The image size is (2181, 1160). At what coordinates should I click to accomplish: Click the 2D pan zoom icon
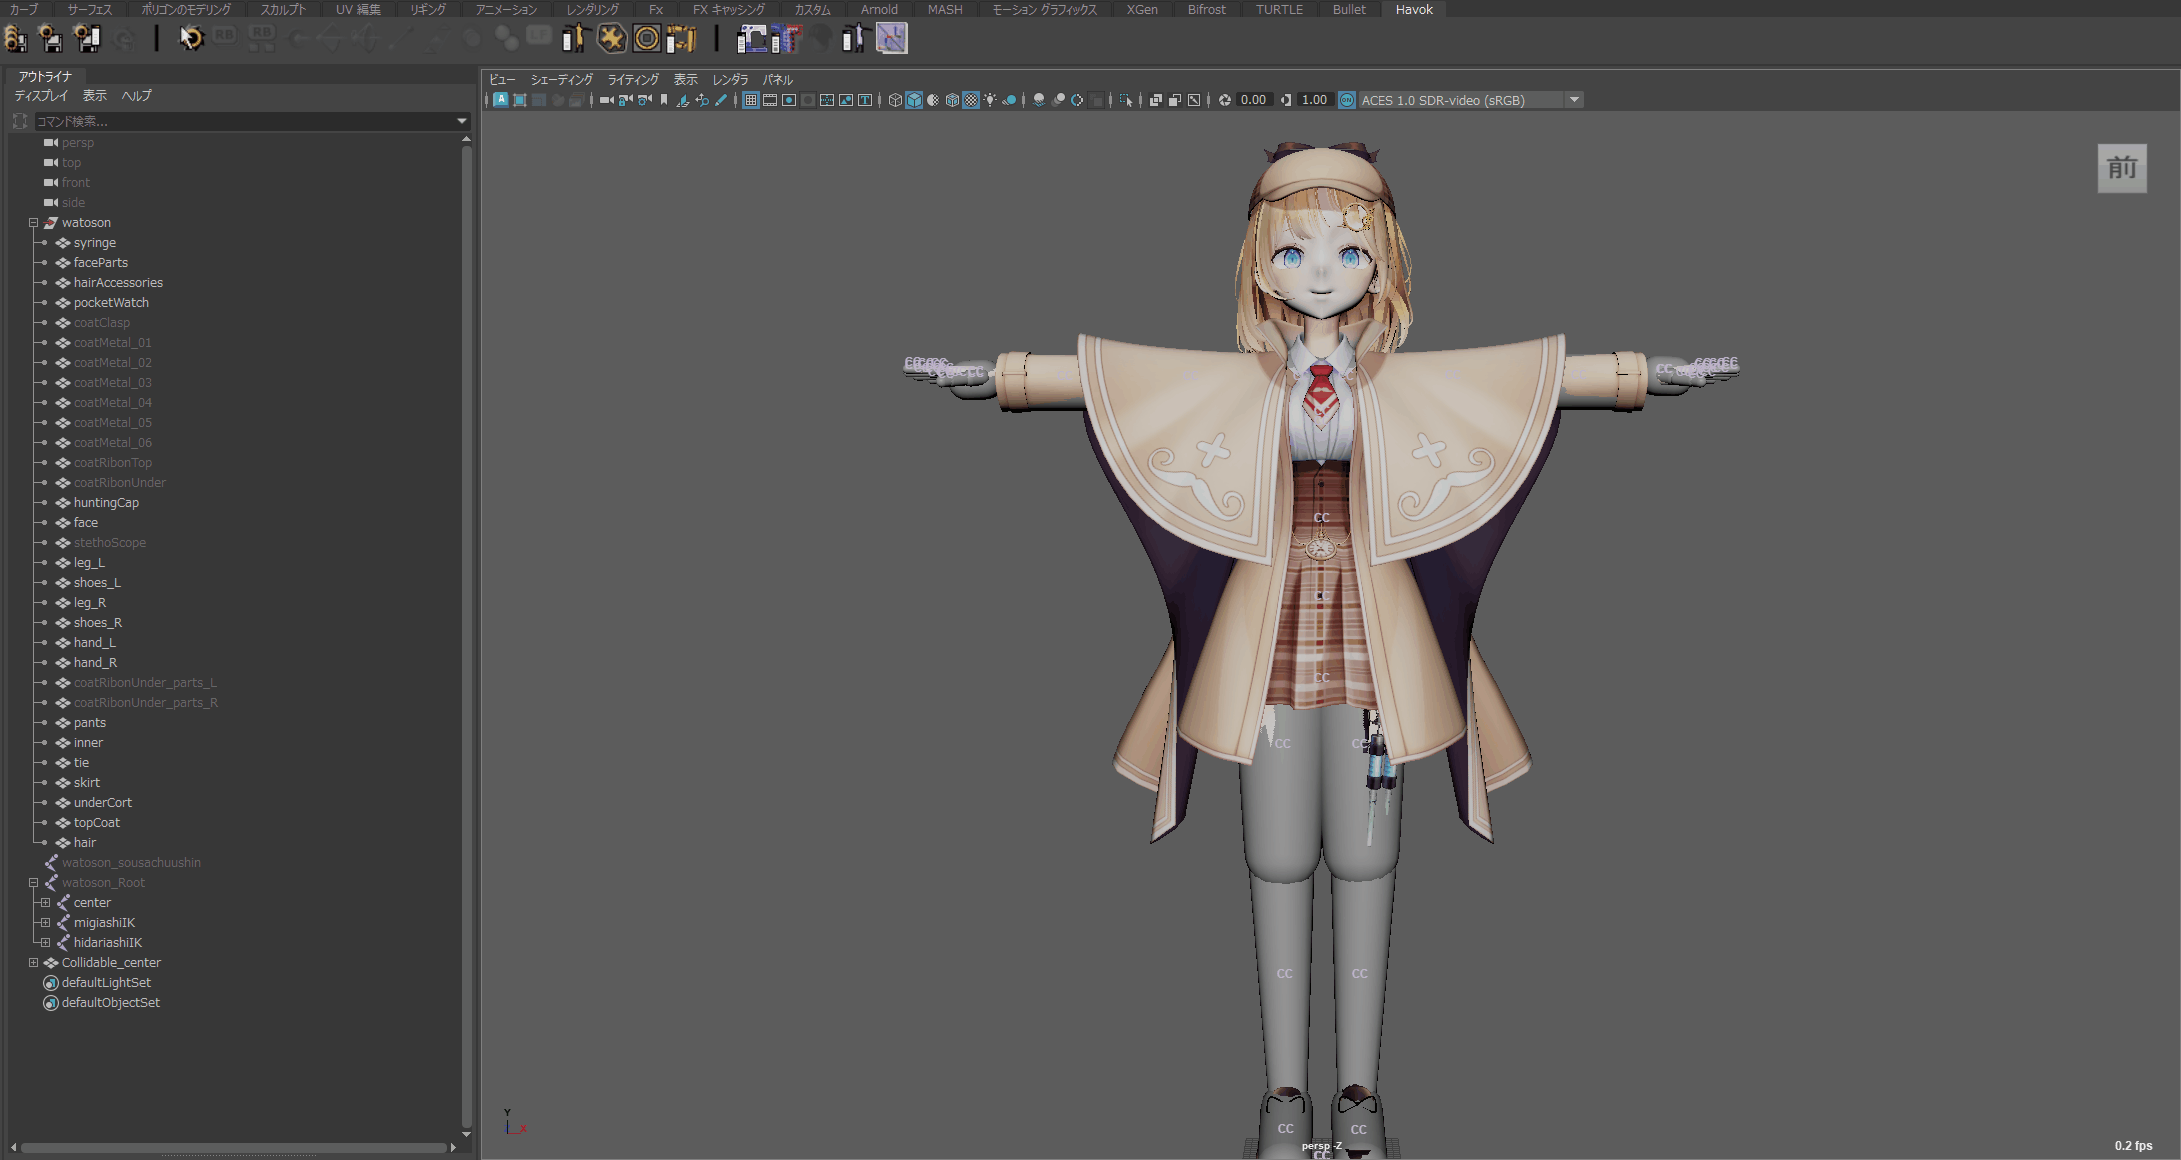[702, 100]
